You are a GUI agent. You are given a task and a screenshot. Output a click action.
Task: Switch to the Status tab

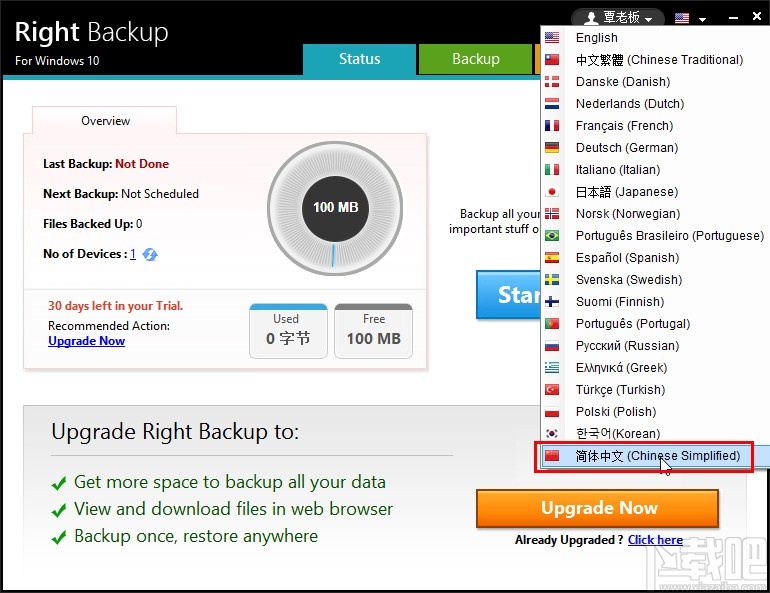(x=359, y=59)
